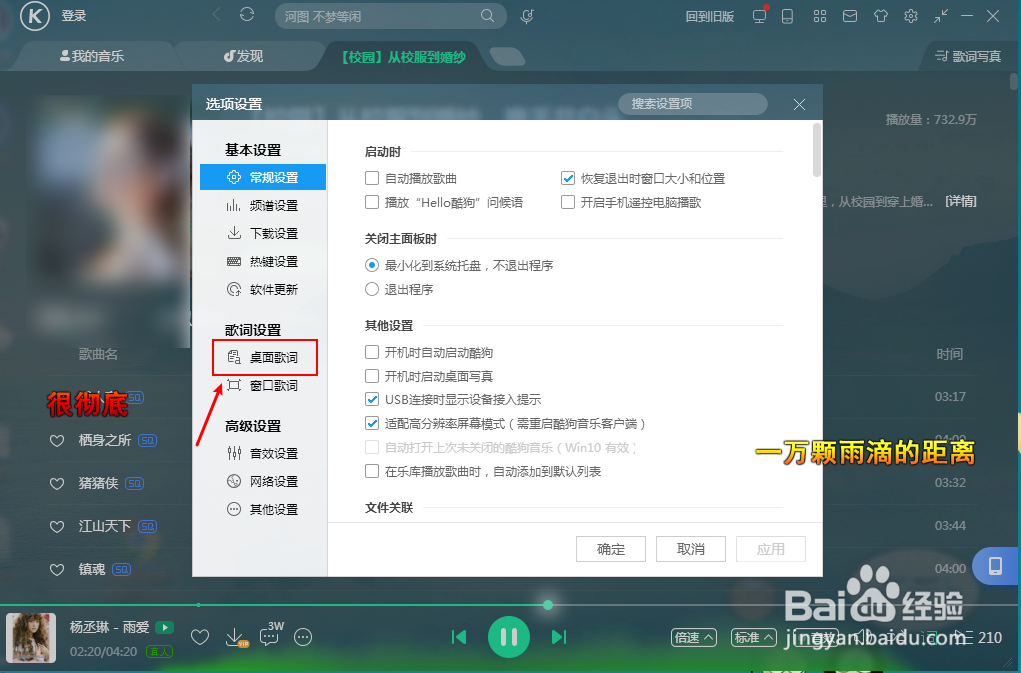Click 登录 to sign in
The image size is (1021, 673).
coord(74,16)
